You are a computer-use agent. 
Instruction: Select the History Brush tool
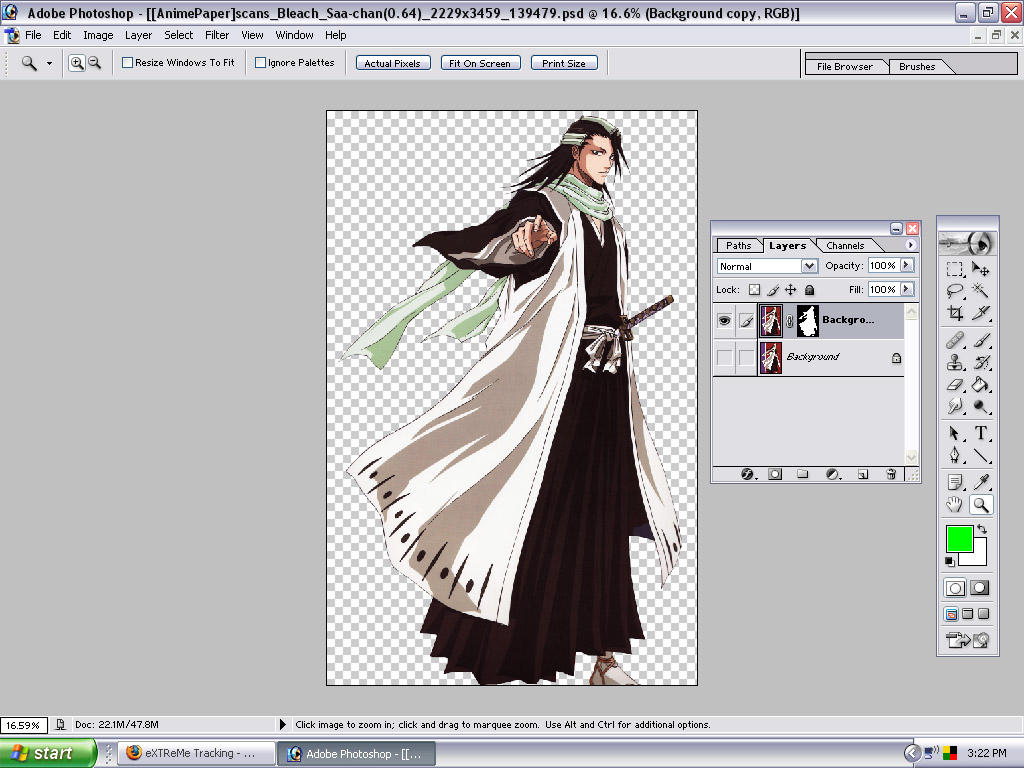pos(980,362)
